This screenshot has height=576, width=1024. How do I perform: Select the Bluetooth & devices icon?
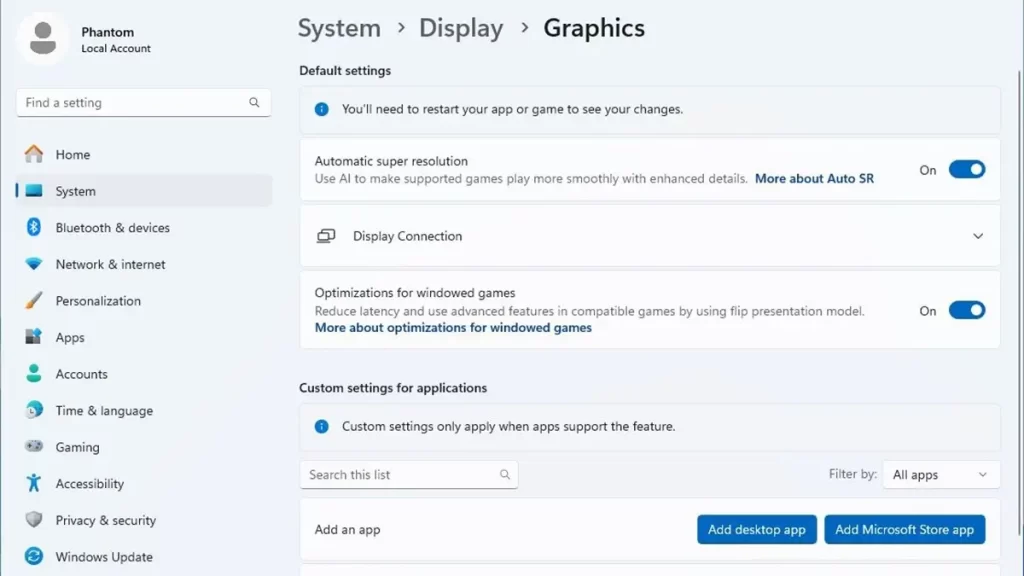click(33, 227)
